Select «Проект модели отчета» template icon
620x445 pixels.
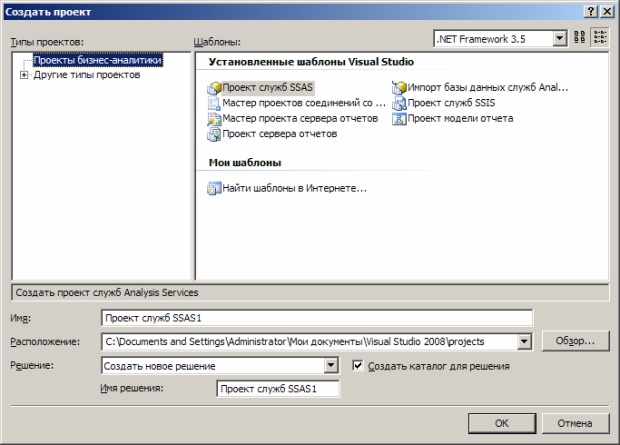(399, 119)
